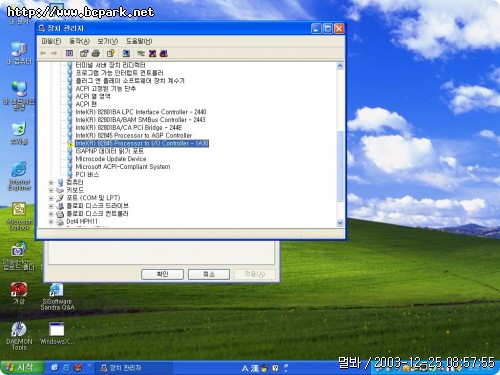Select ISAPNP 데이터 읽기 포트 device
500x375 pixels.
point(110,151)
